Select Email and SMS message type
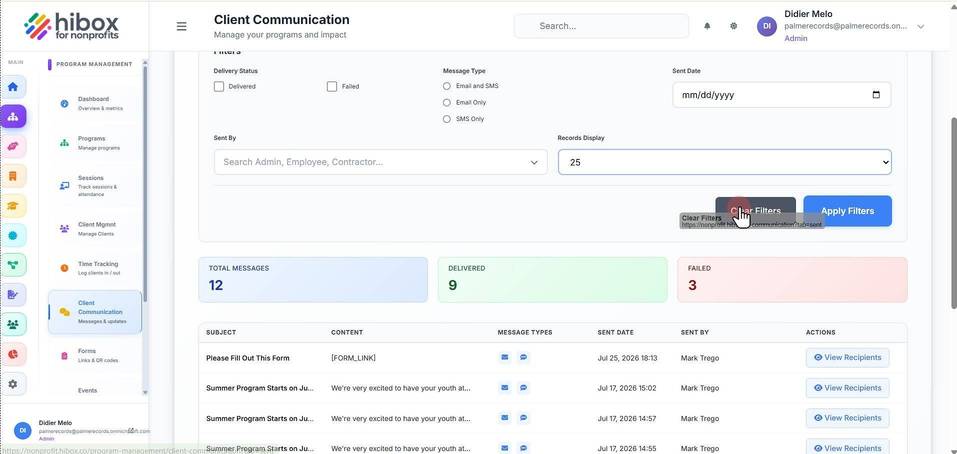The width and height of the screenshot is (957, 454). [447, 86]
